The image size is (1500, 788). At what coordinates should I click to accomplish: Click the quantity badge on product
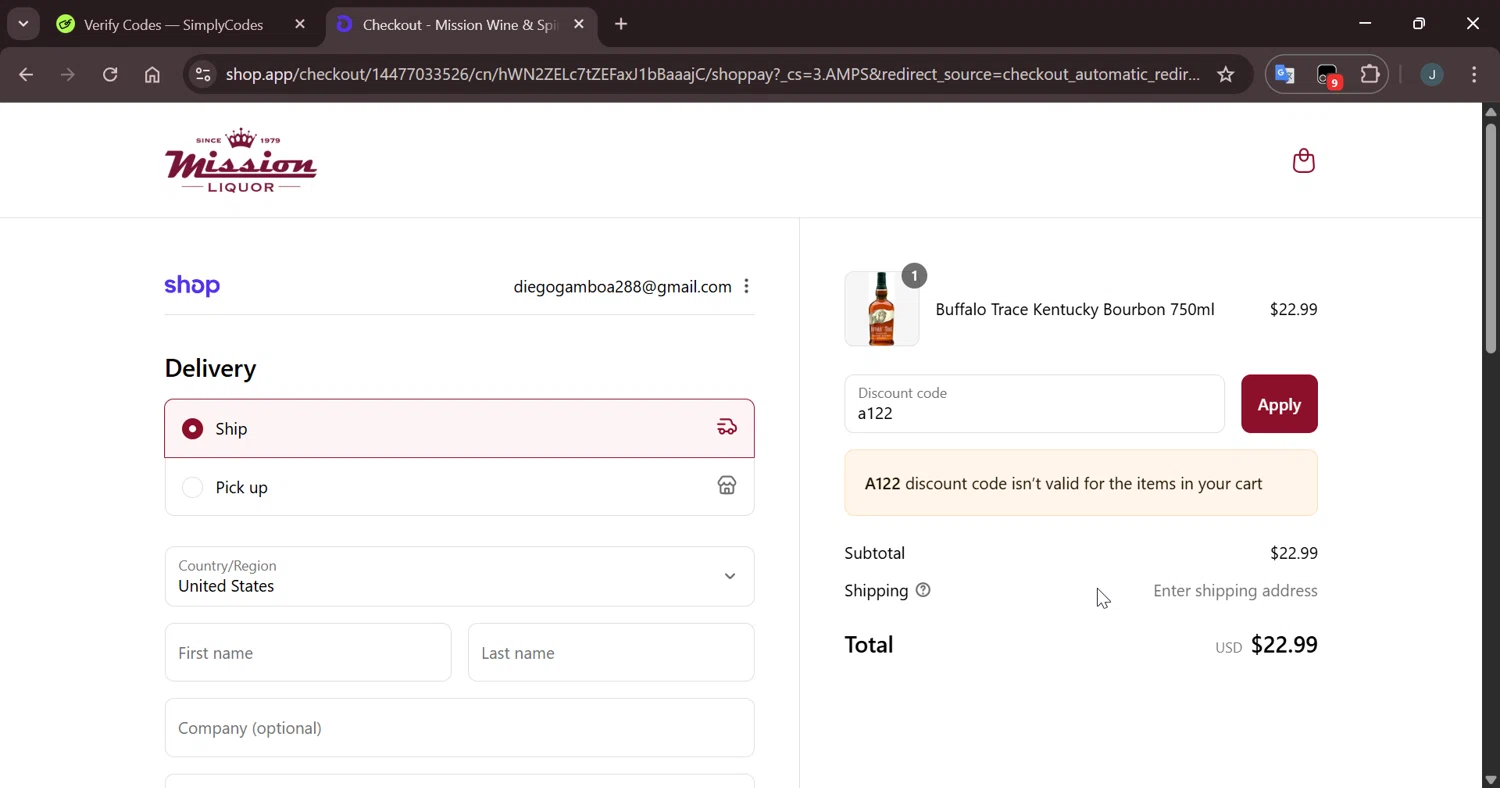click(x=914, y=275)
